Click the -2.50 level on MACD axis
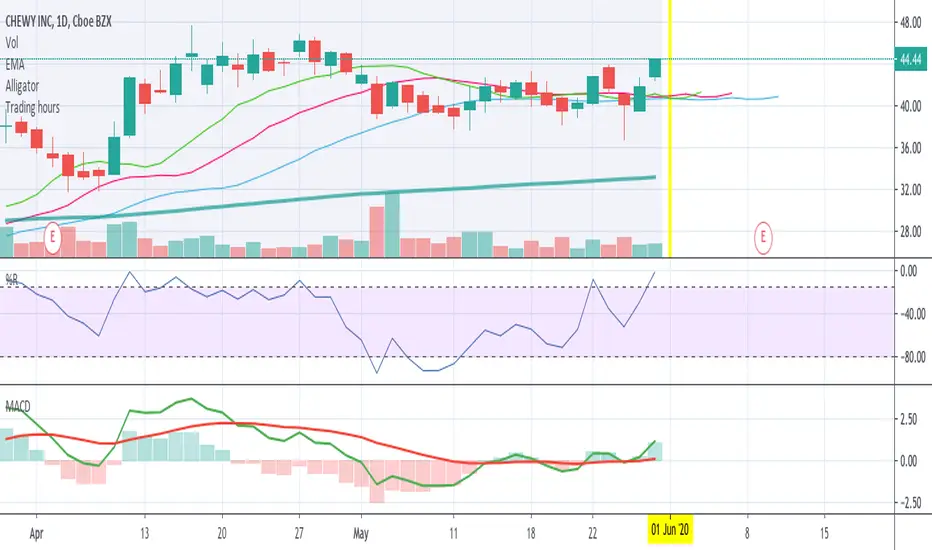 point(911,503)
